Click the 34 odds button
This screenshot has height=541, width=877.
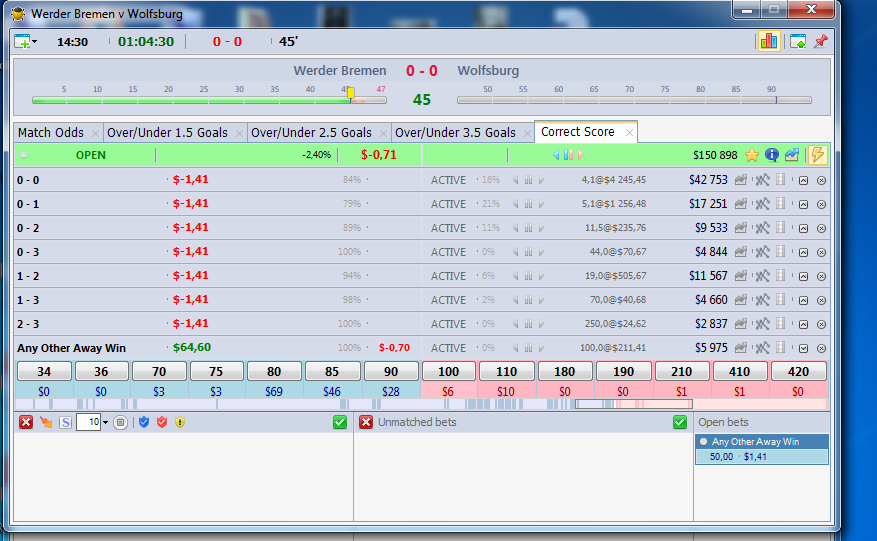(x=44, y=371)
